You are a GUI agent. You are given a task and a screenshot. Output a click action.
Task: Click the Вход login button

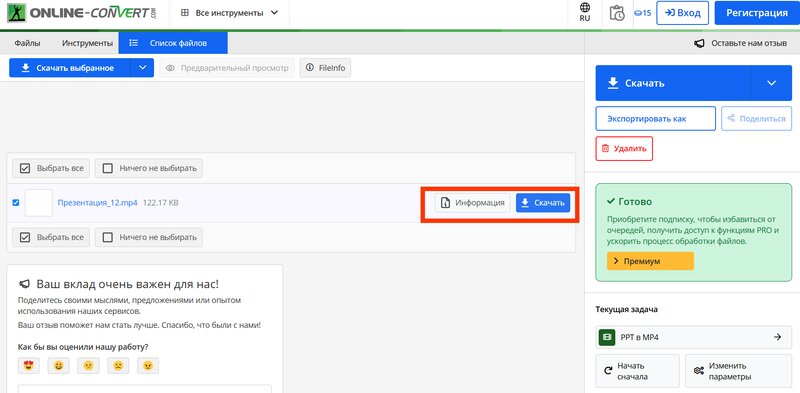tap(683, 13)
